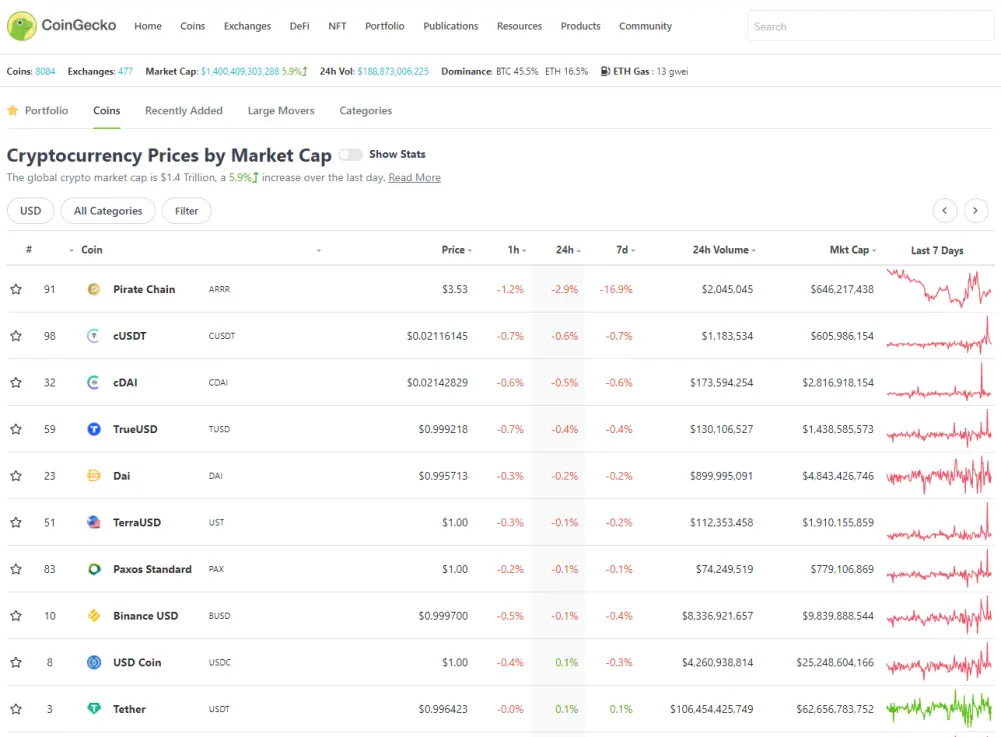Switch to the Recently Added tab
1001x737 pixels.
pos(184,110)
